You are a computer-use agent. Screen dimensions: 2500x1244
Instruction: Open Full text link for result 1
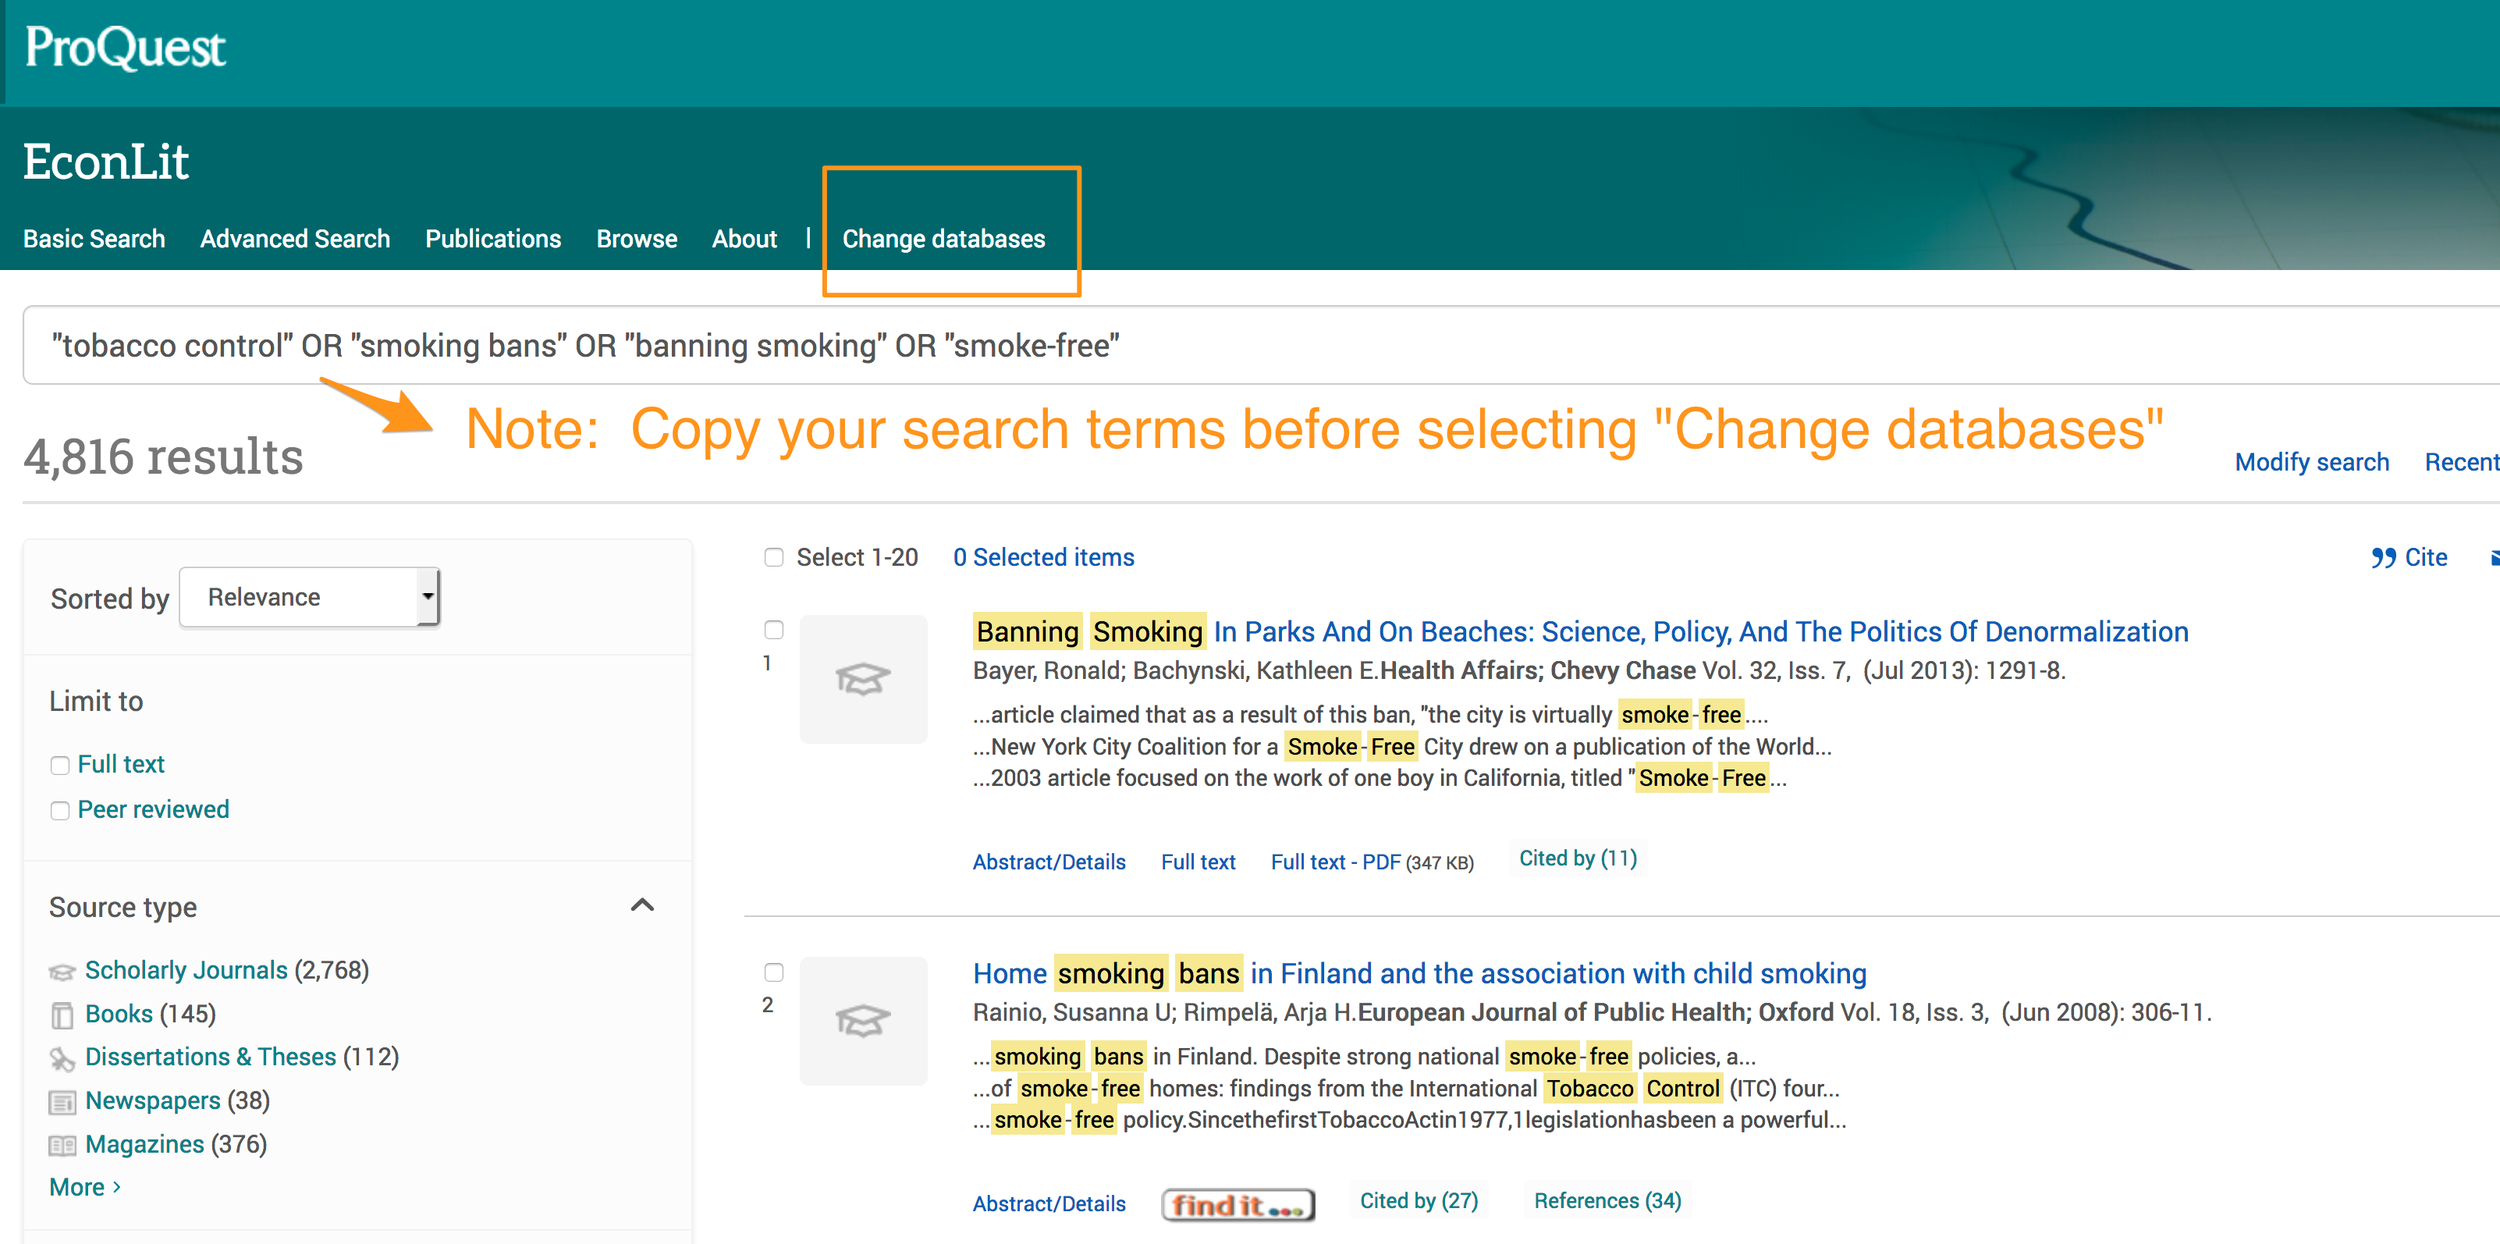click(1198, 862)
